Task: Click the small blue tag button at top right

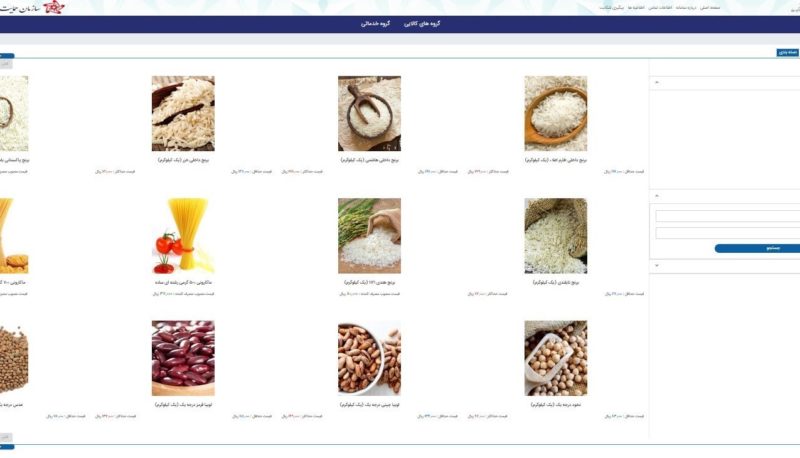Action: 788,53
